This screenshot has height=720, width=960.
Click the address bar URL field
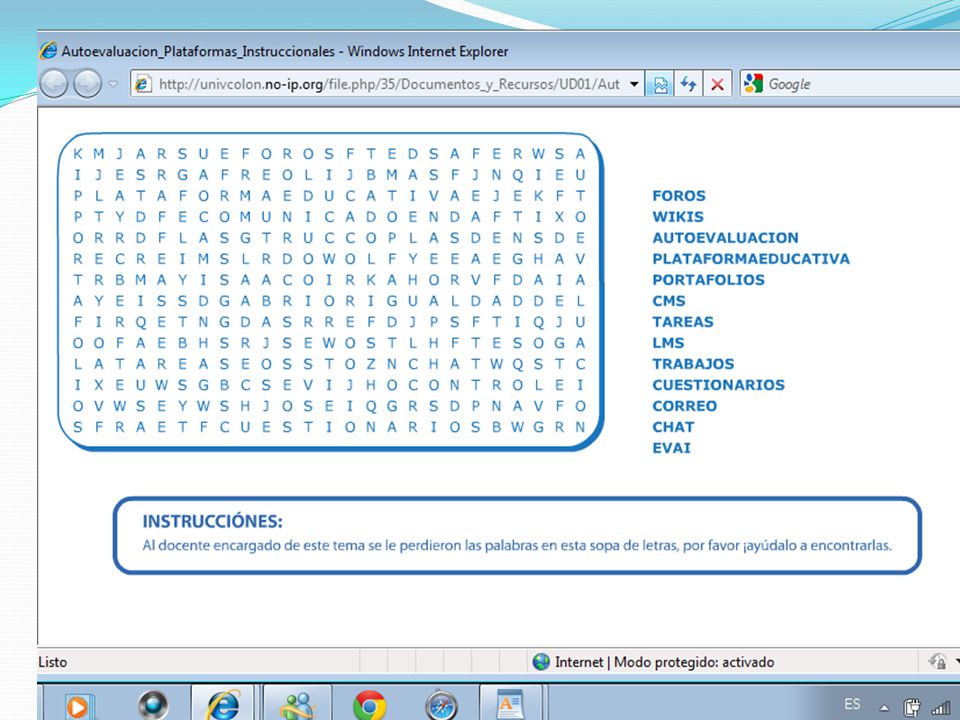pos(388,84)
